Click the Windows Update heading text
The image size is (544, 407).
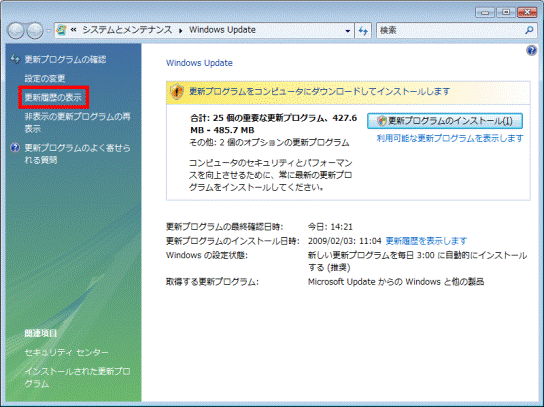(x=199, y=63)
